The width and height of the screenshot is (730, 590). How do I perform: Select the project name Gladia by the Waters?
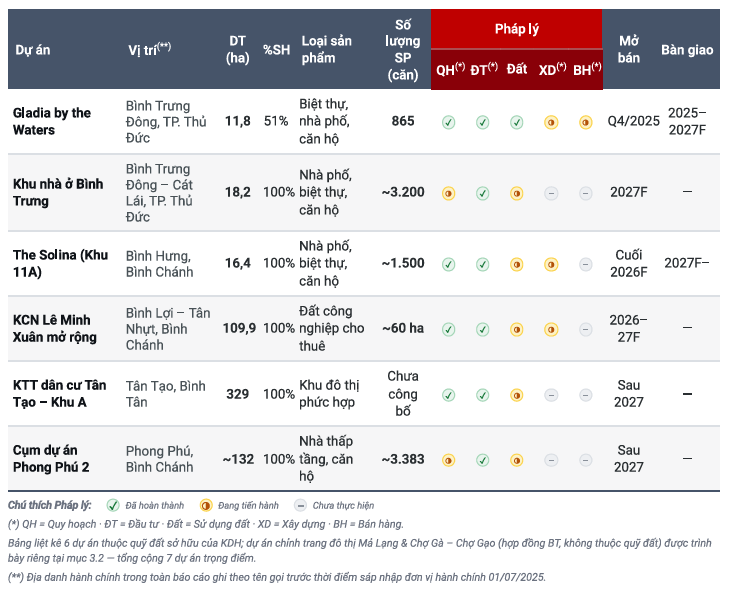[52, 121]
